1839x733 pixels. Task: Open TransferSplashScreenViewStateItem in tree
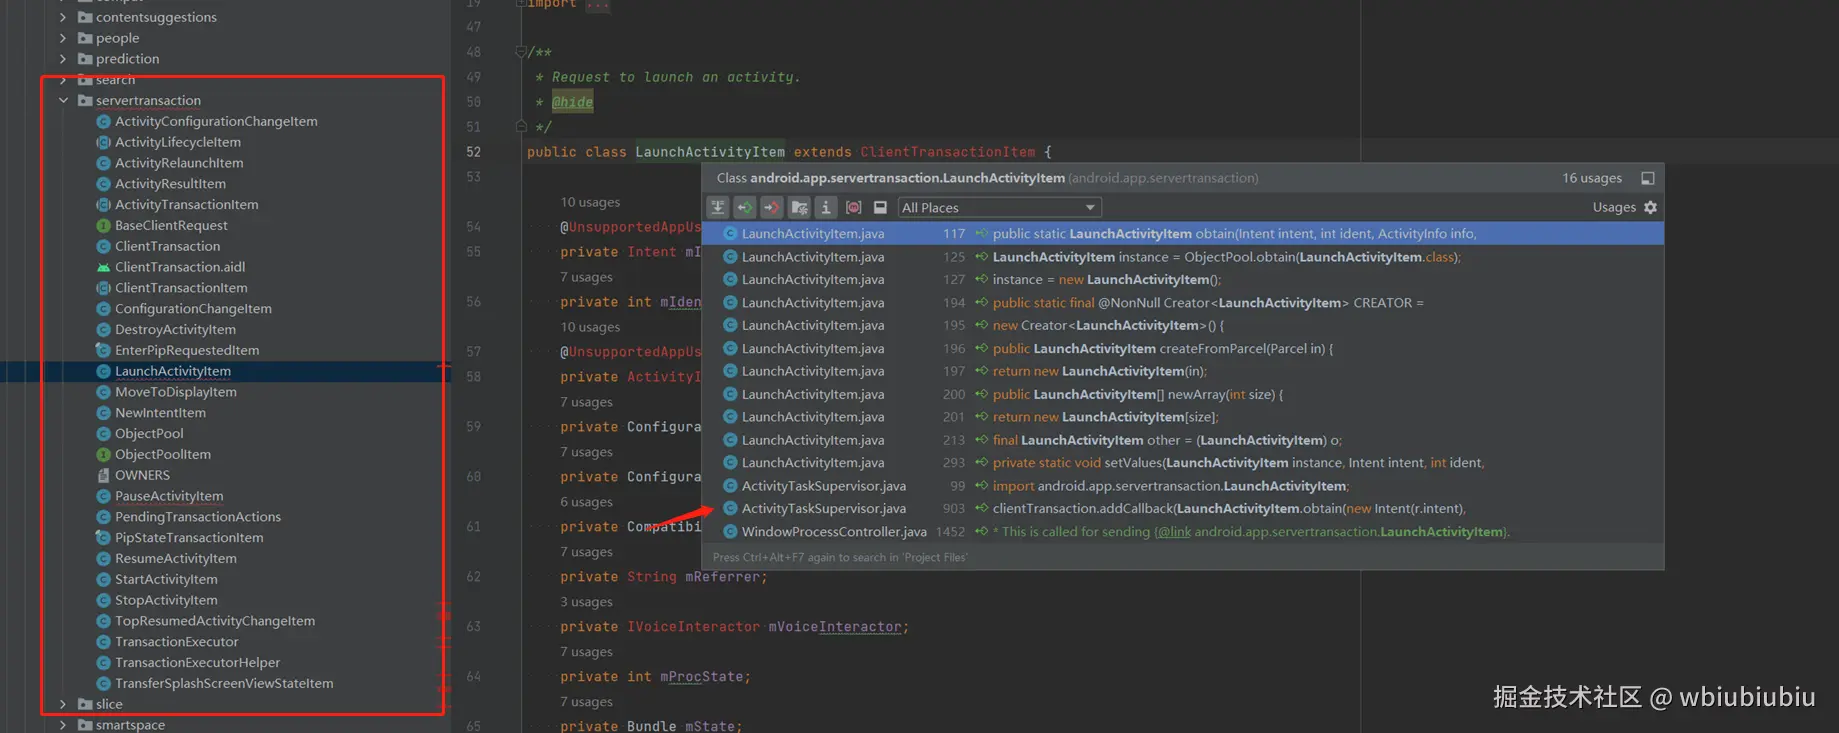tap(224, 684)
